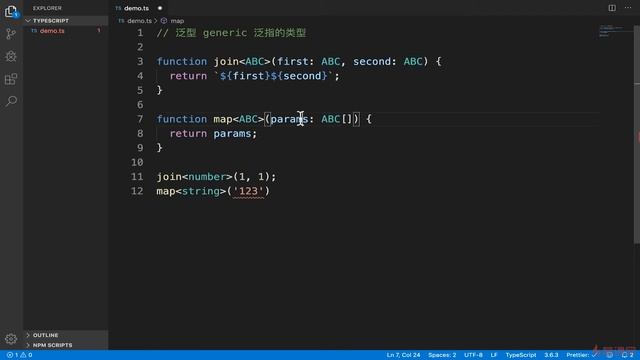Click 'map' function name on line 7

point(222,119)
